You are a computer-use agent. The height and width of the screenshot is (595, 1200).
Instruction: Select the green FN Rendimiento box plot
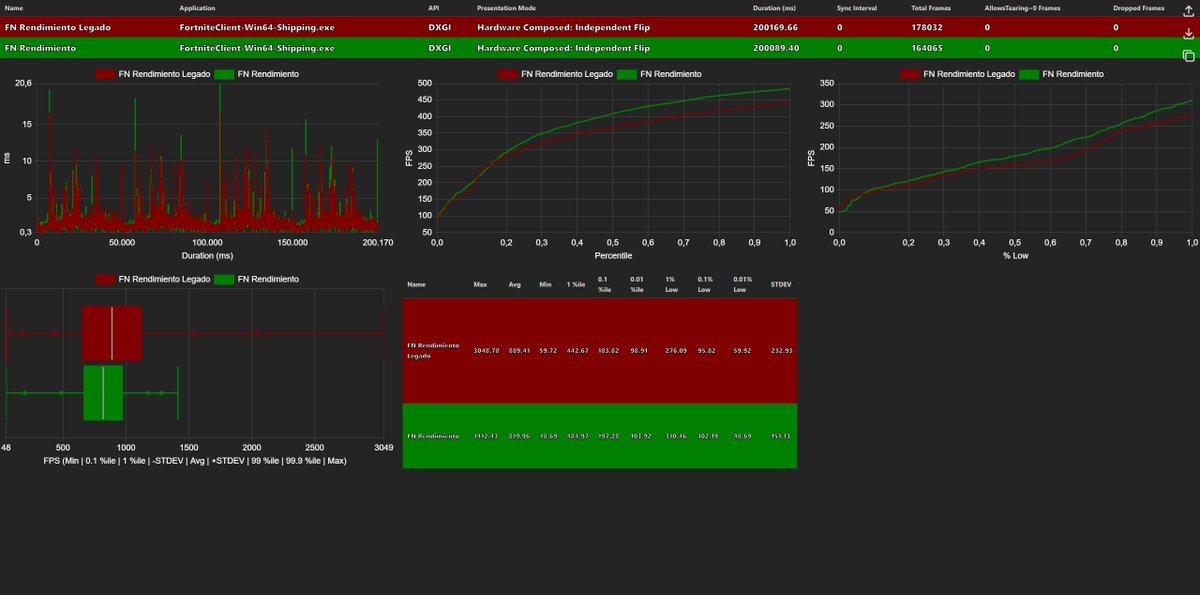coord(103,393)
